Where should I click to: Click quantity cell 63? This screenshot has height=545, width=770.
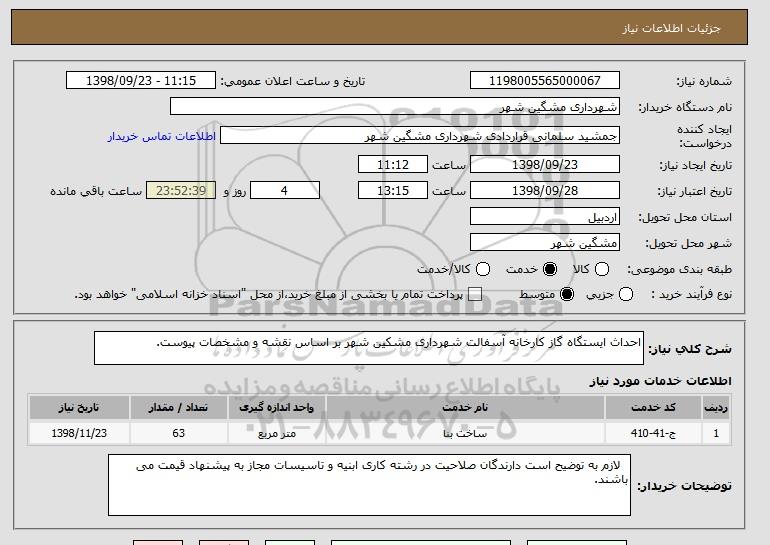(x=178, y=433)
